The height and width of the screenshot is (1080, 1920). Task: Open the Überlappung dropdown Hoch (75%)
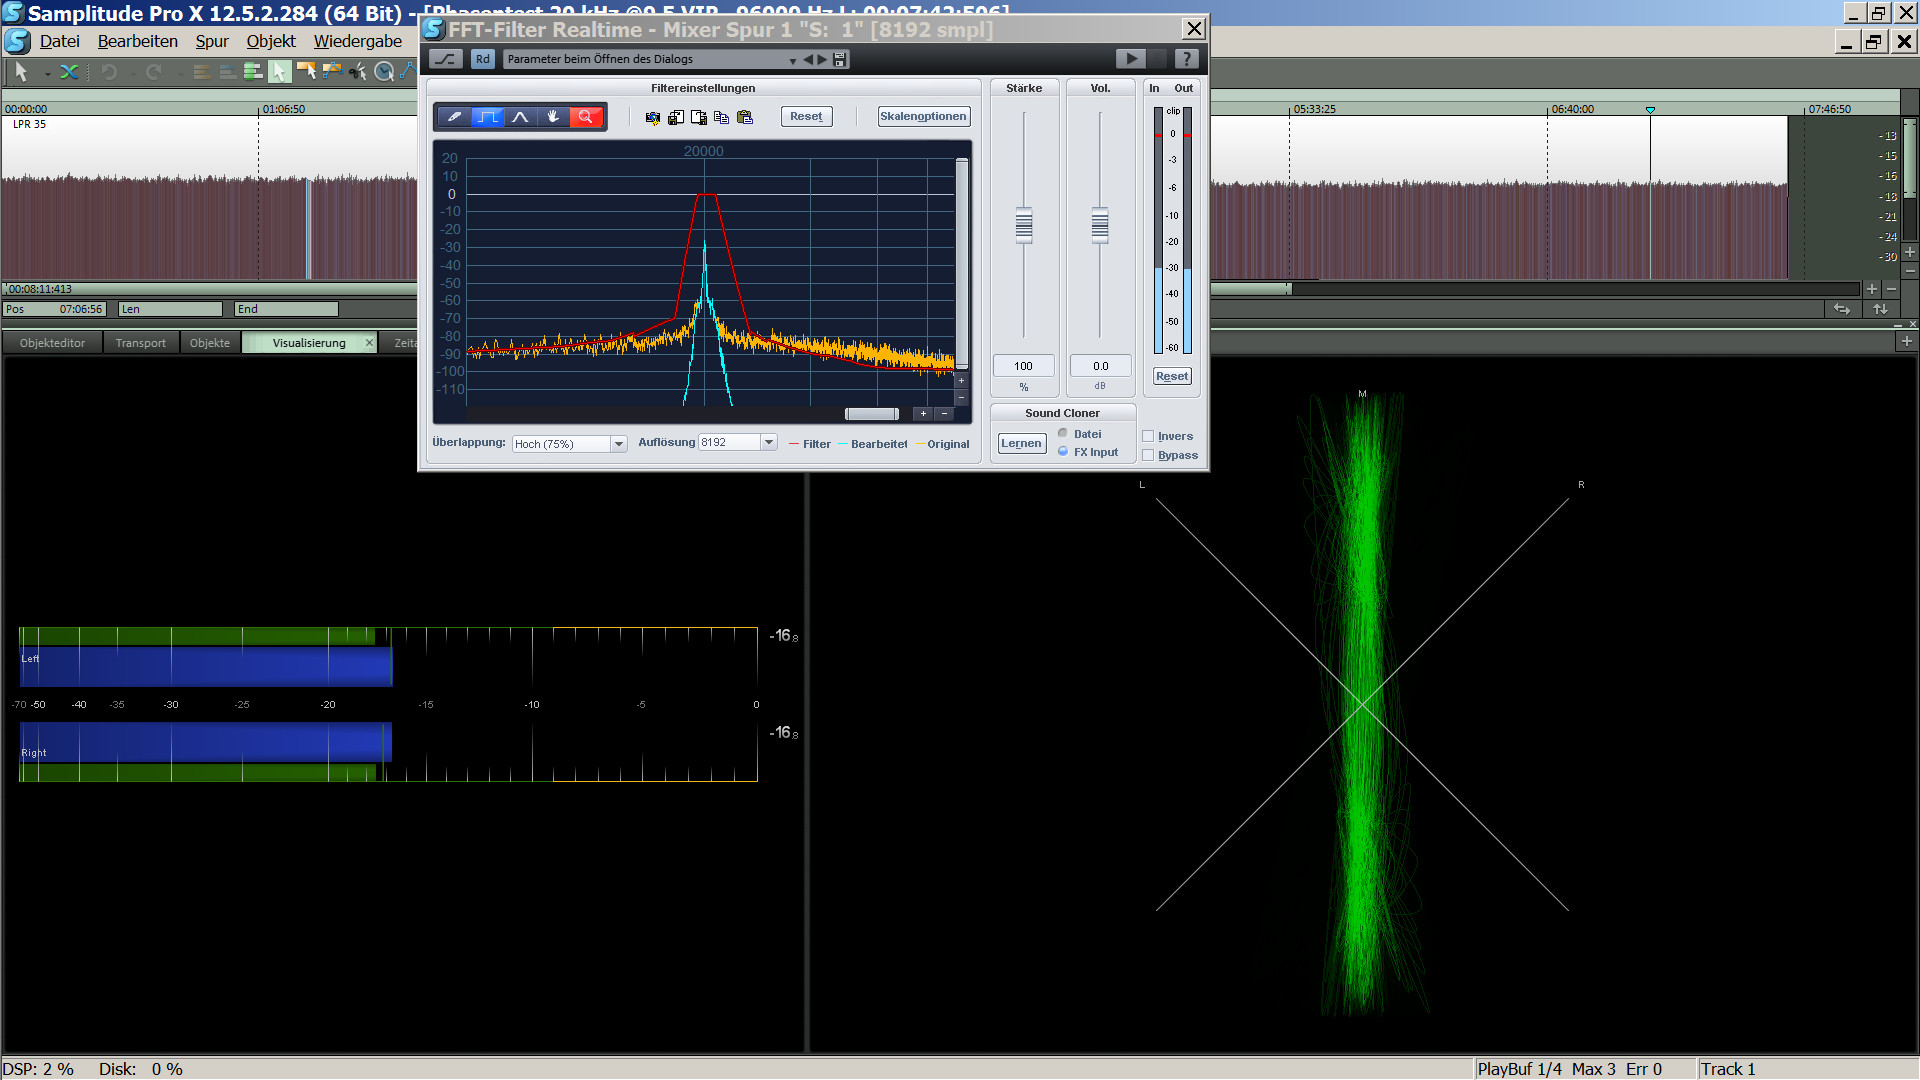(618, 444)
